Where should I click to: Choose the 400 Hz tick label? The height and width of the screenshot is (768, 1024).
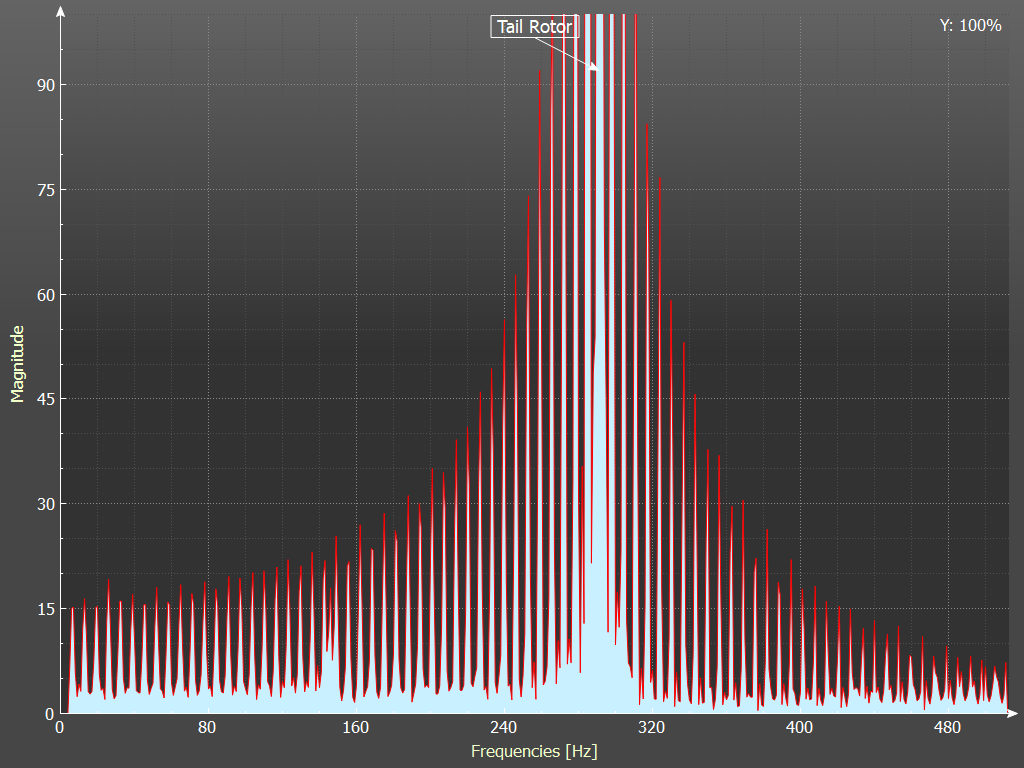(x=799, y=727)
